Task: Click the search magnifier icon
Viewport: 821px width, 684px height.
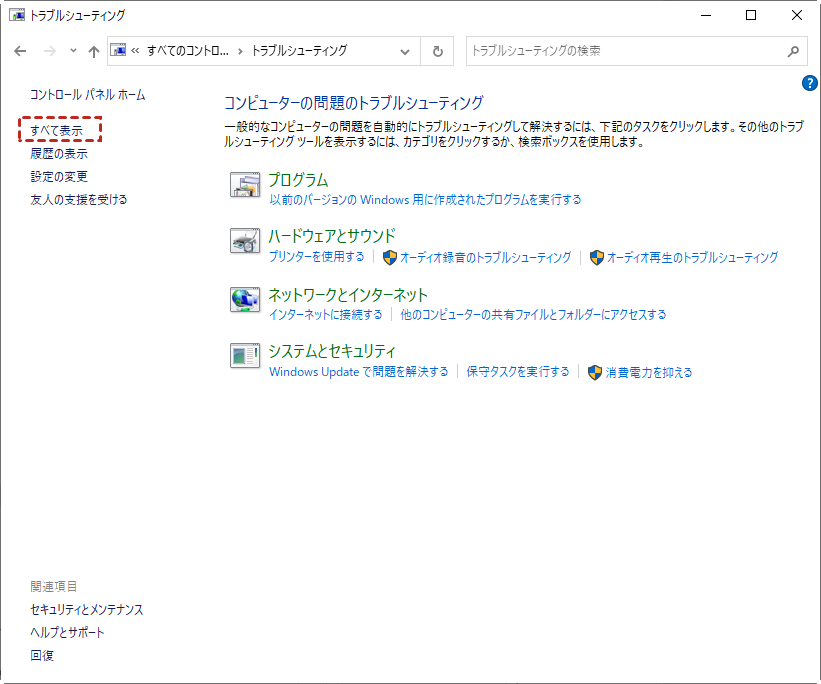Action: click(x=794, y=51)
